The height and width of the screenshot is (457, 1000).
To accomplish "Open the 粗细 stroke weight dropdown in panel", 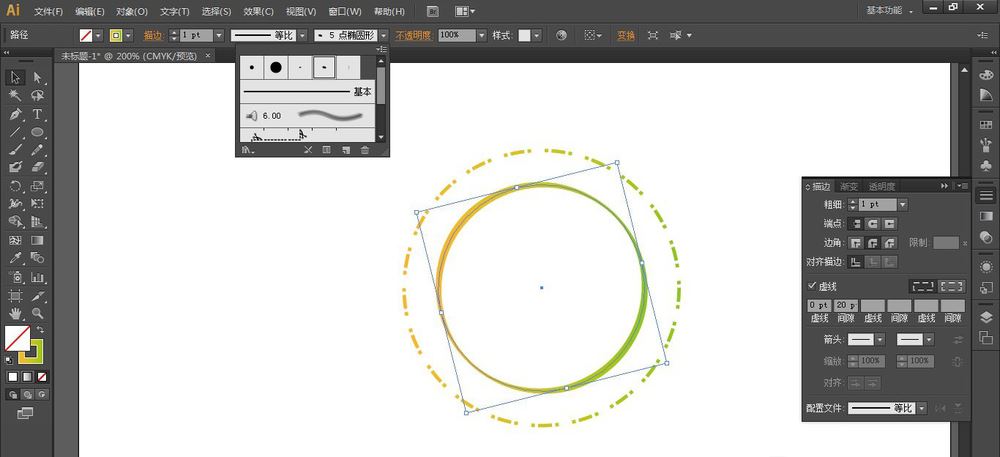I will click(903, 204).
